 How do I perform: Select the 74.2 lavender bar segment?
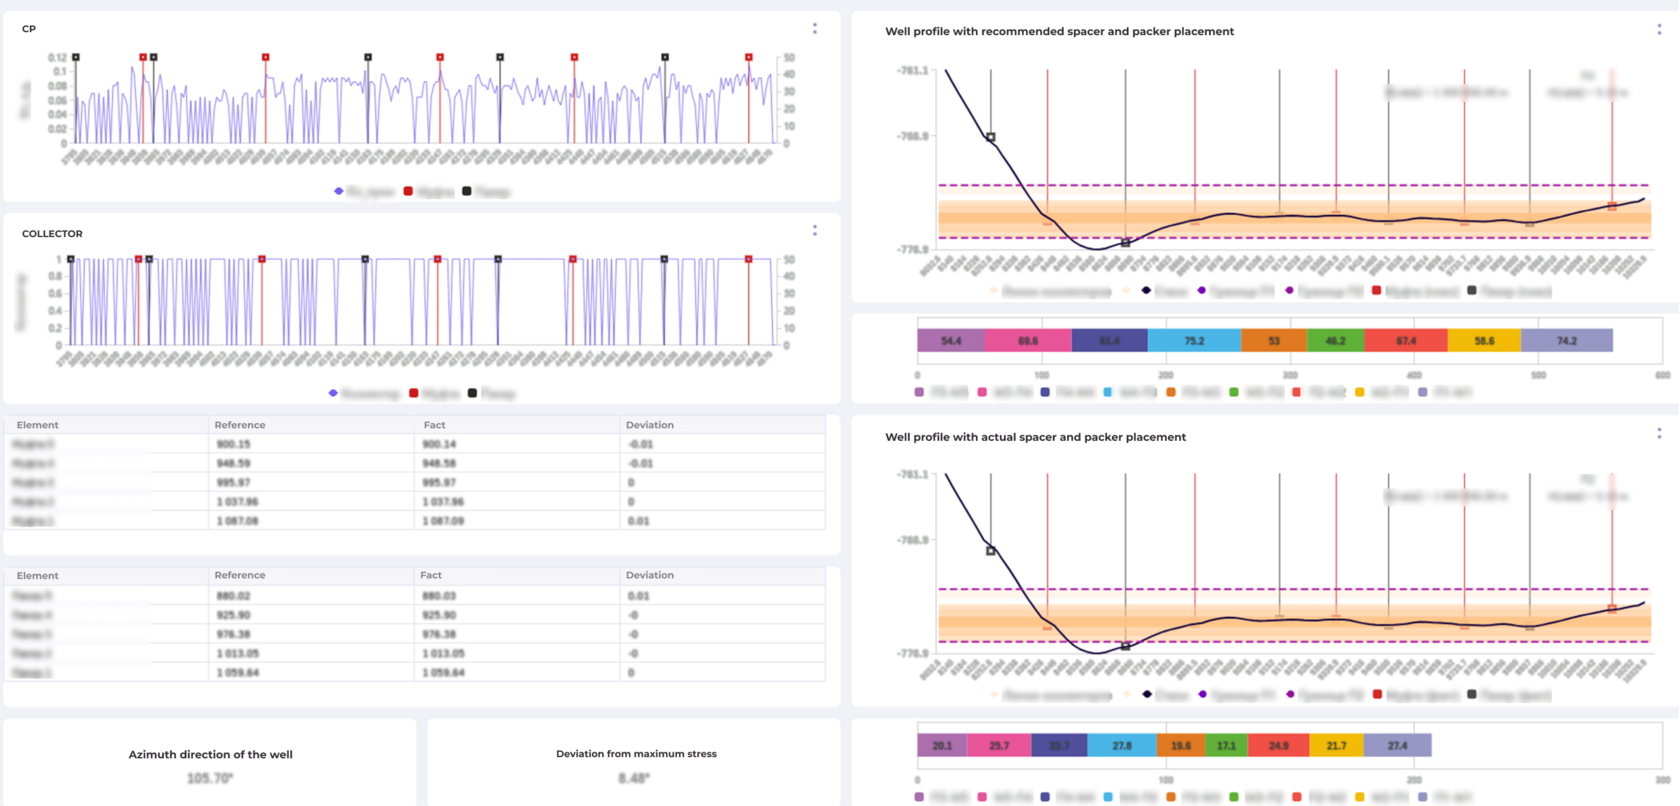pyautogui.click(x=1567, y=341)
